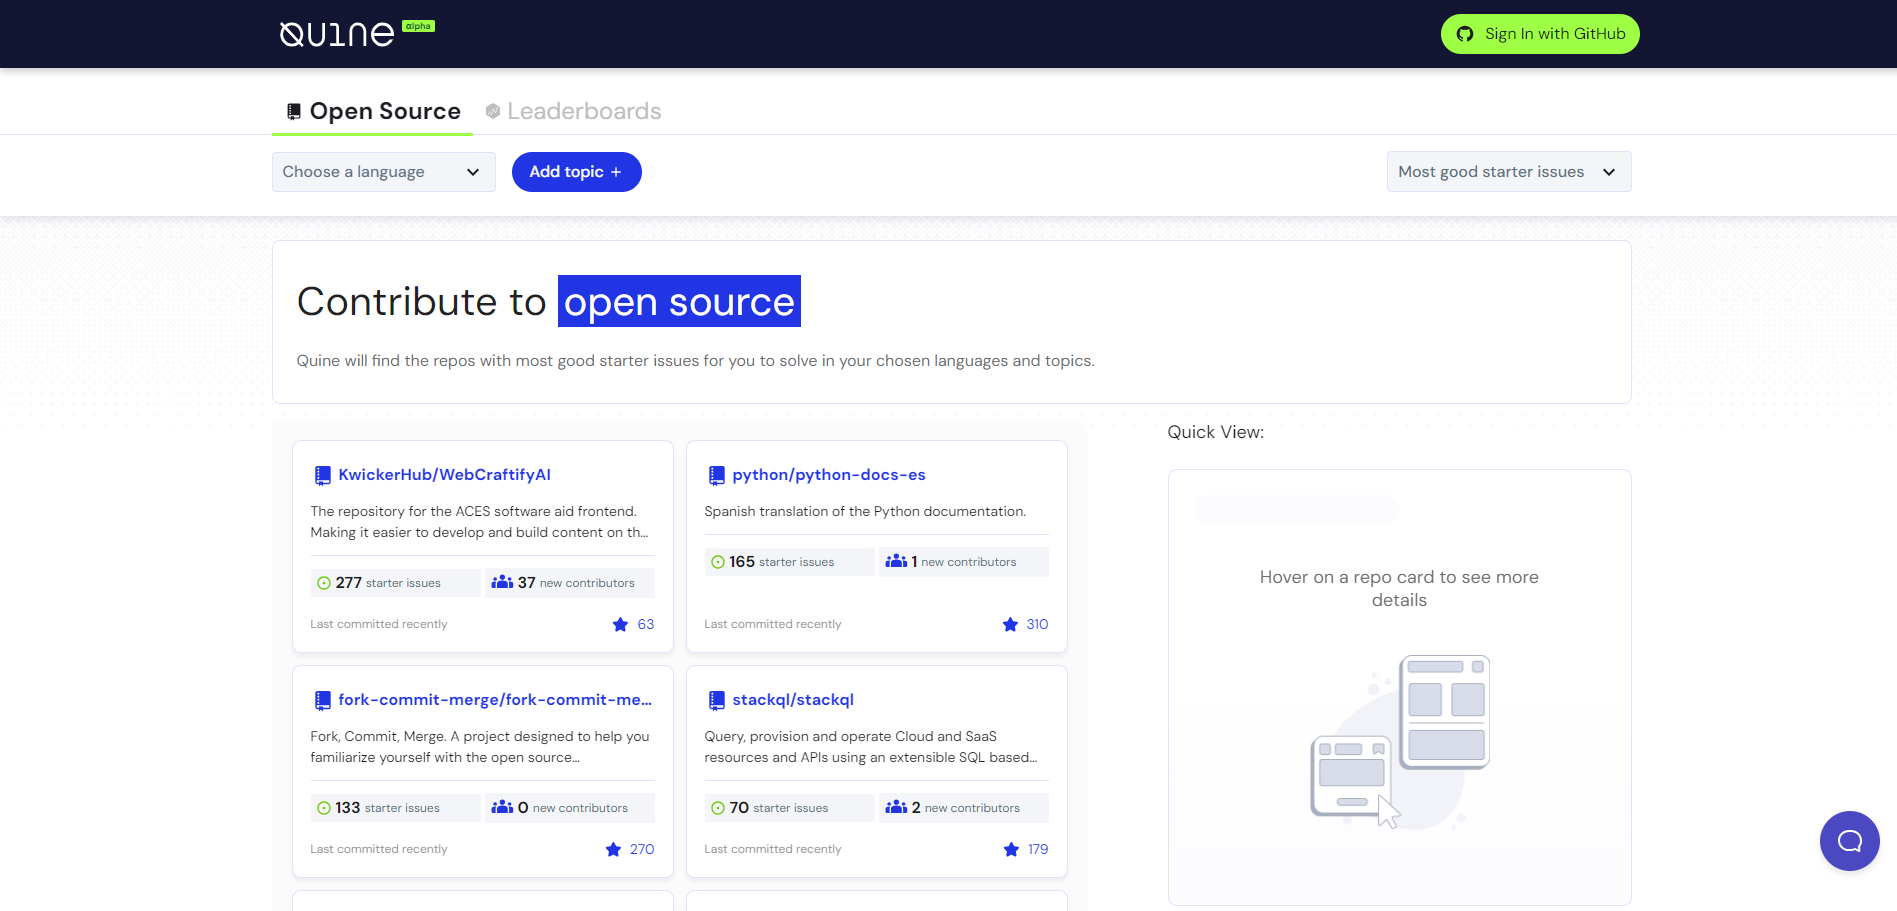The image size is (1897, 911).
Task: Click the Quine logo in header
Action: 337,34
